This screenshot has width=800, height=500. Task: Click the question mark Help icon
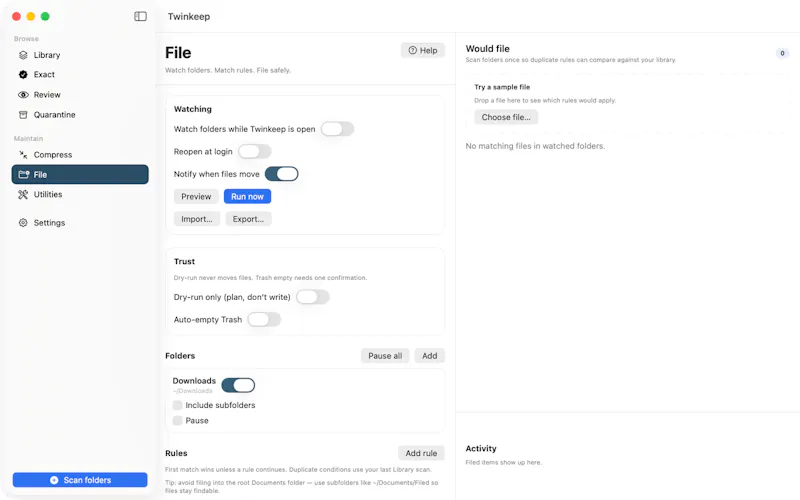click(413, 50)
